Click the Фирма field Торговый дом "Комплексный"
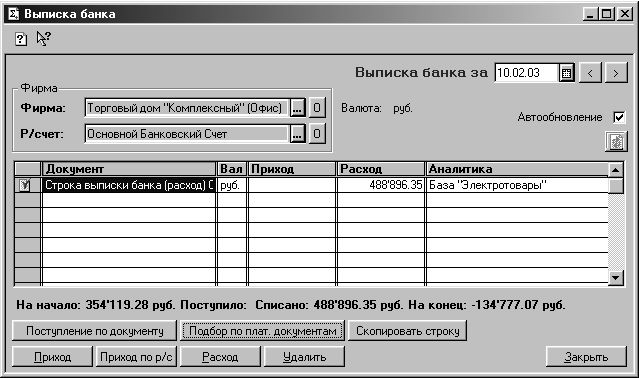The width and height of the screenshot is (639, 378). pyautogui.click(x=187, y=108)
